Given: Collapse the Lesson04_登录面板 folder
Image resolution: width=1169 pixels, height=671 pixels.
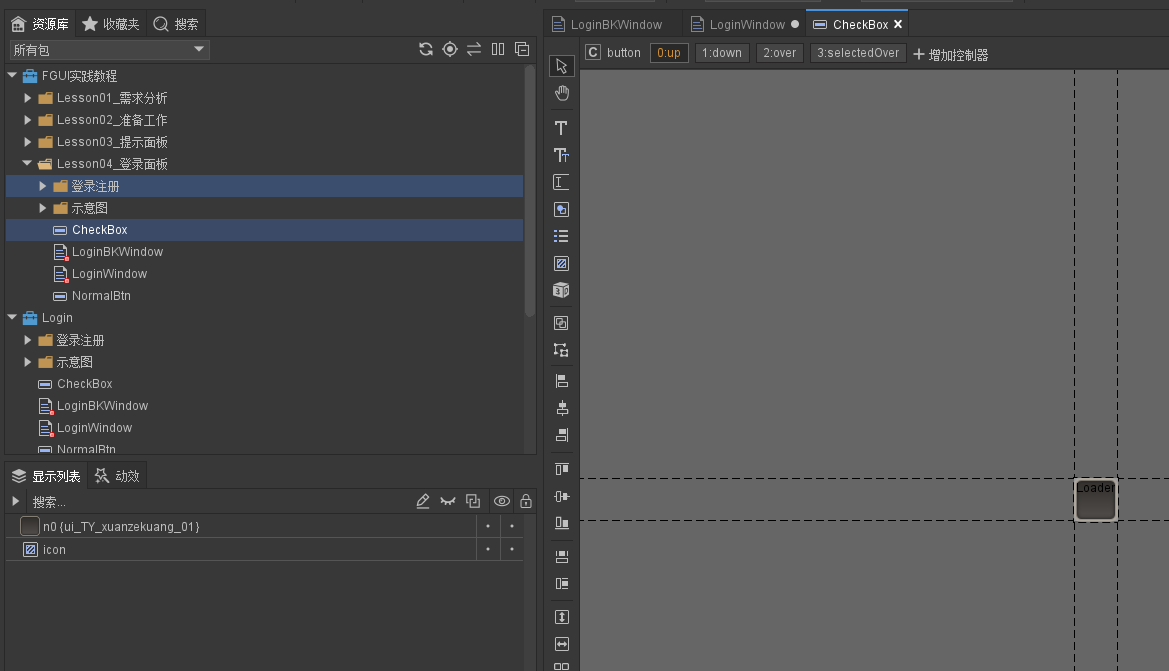Looking at the screenshot, I should [28, 164].
